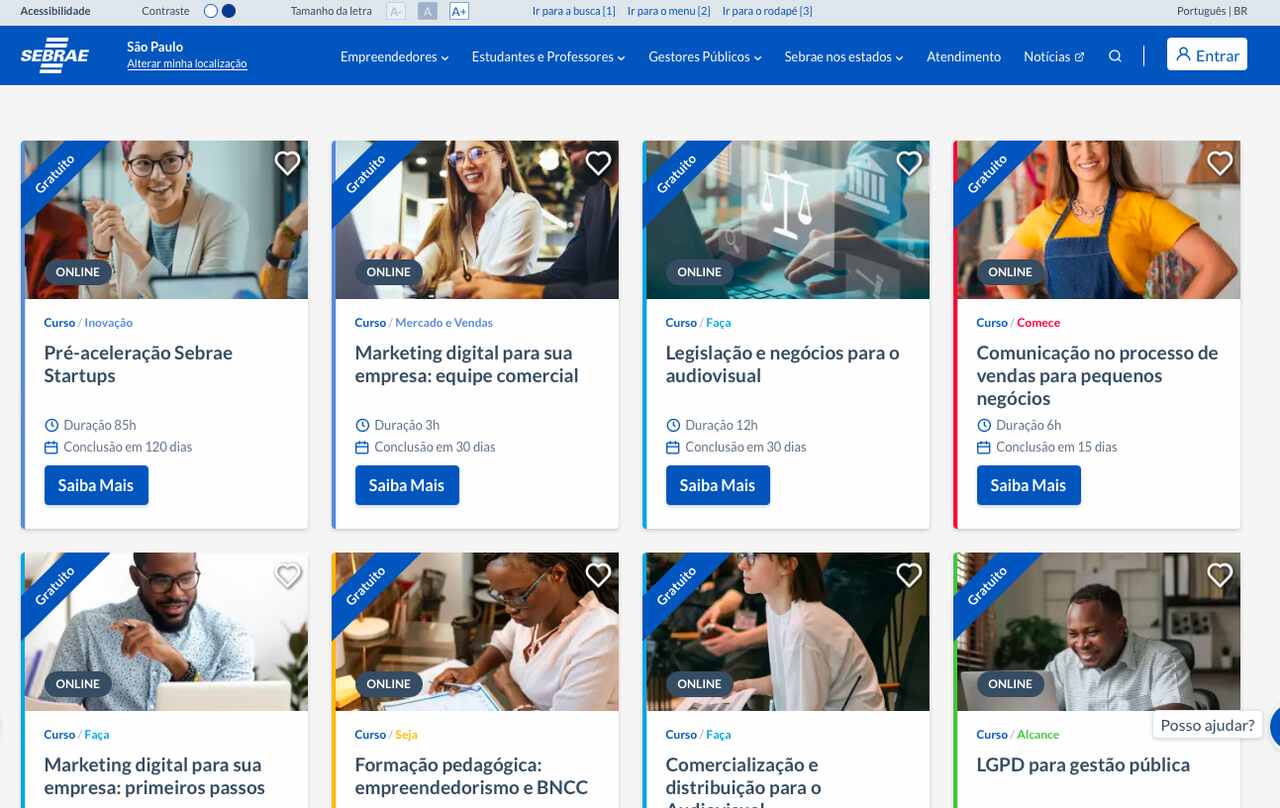Image resolution: width=1280 pixels, height=808 pixels.
Task: Click Conclusão em 15 dias text
Action: [x=1057, y=447]
